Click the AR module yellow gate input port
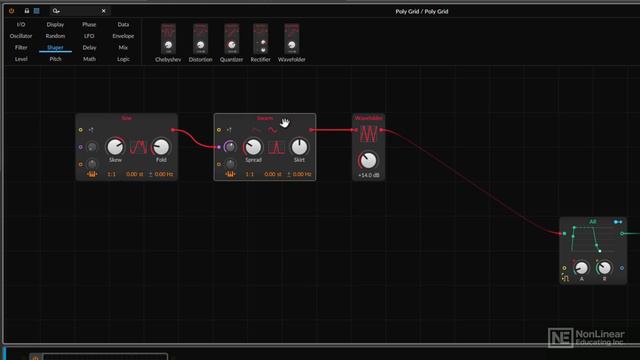The image size is (640, 360). pyautogui.click(x=564, y=268)
